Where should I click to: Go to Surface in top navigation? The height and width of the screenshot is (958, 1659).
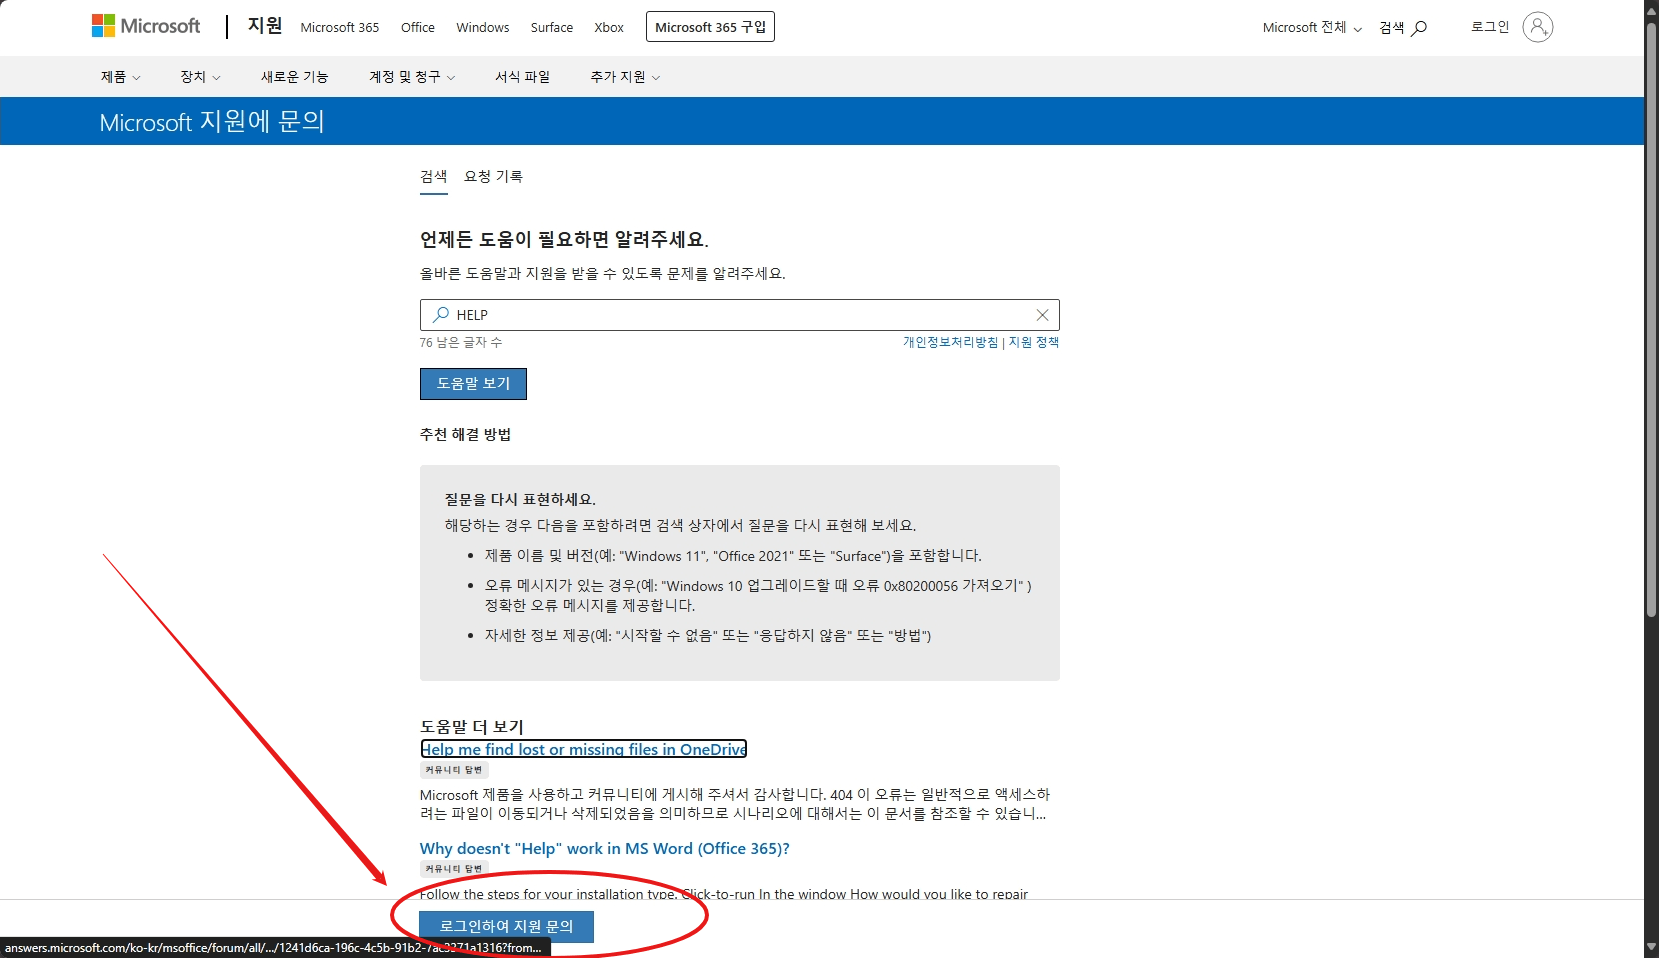[x=552, y=28]
